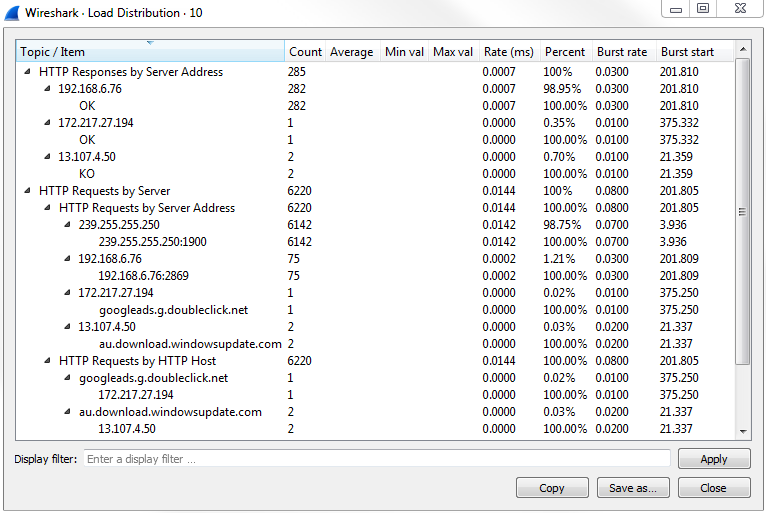Click the scrollbar down arrow

pyautogui.click(x=743, y=431)
